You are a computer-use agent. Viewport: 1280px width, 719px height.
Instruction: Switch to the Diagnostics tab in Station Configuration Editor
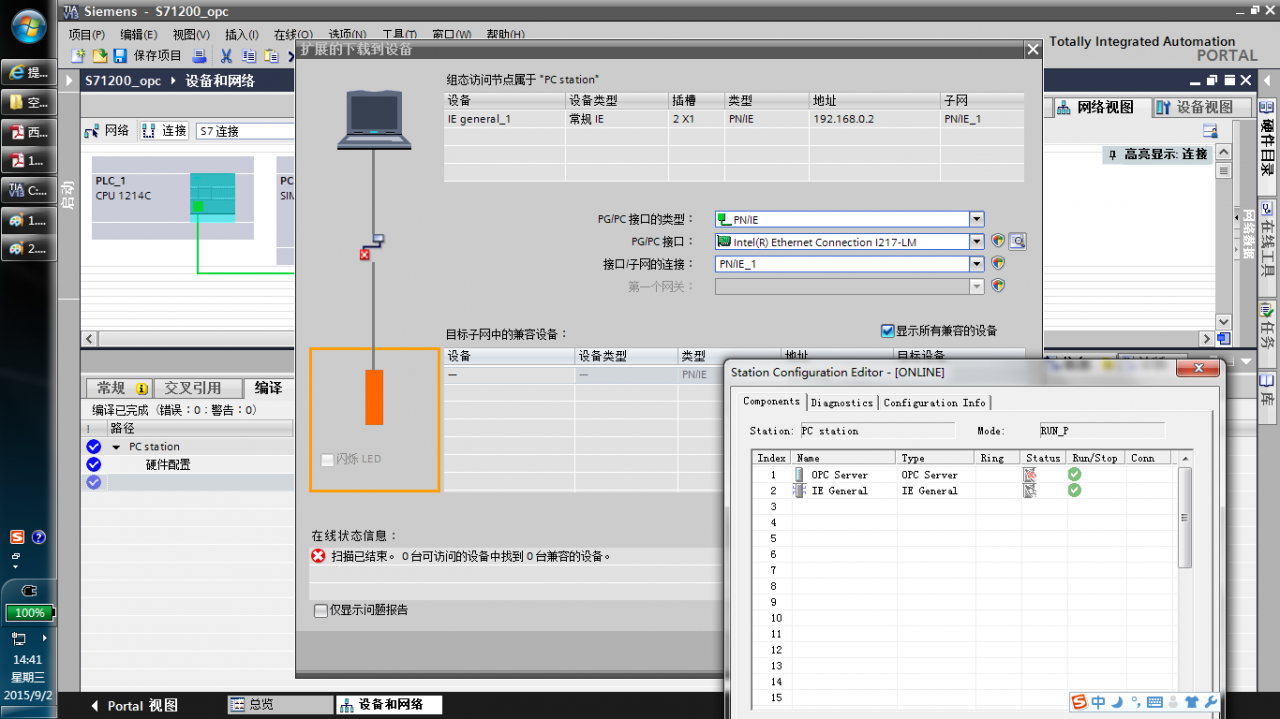842,403
